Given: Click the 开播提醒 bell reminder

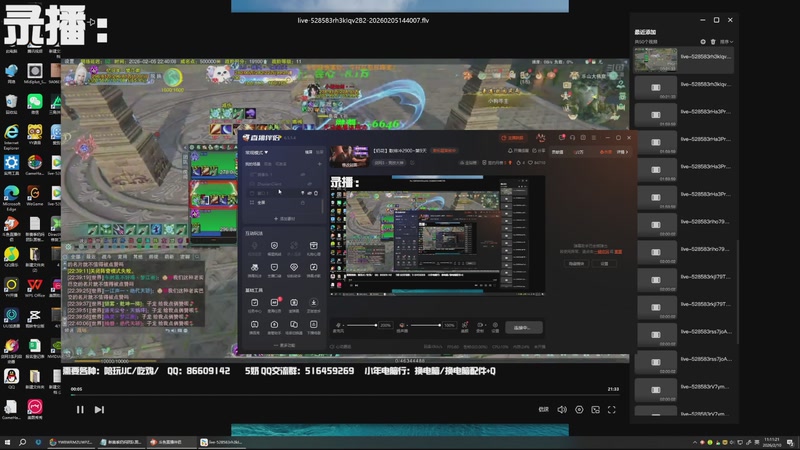Looking at the screenshot, I should (518, 151).
